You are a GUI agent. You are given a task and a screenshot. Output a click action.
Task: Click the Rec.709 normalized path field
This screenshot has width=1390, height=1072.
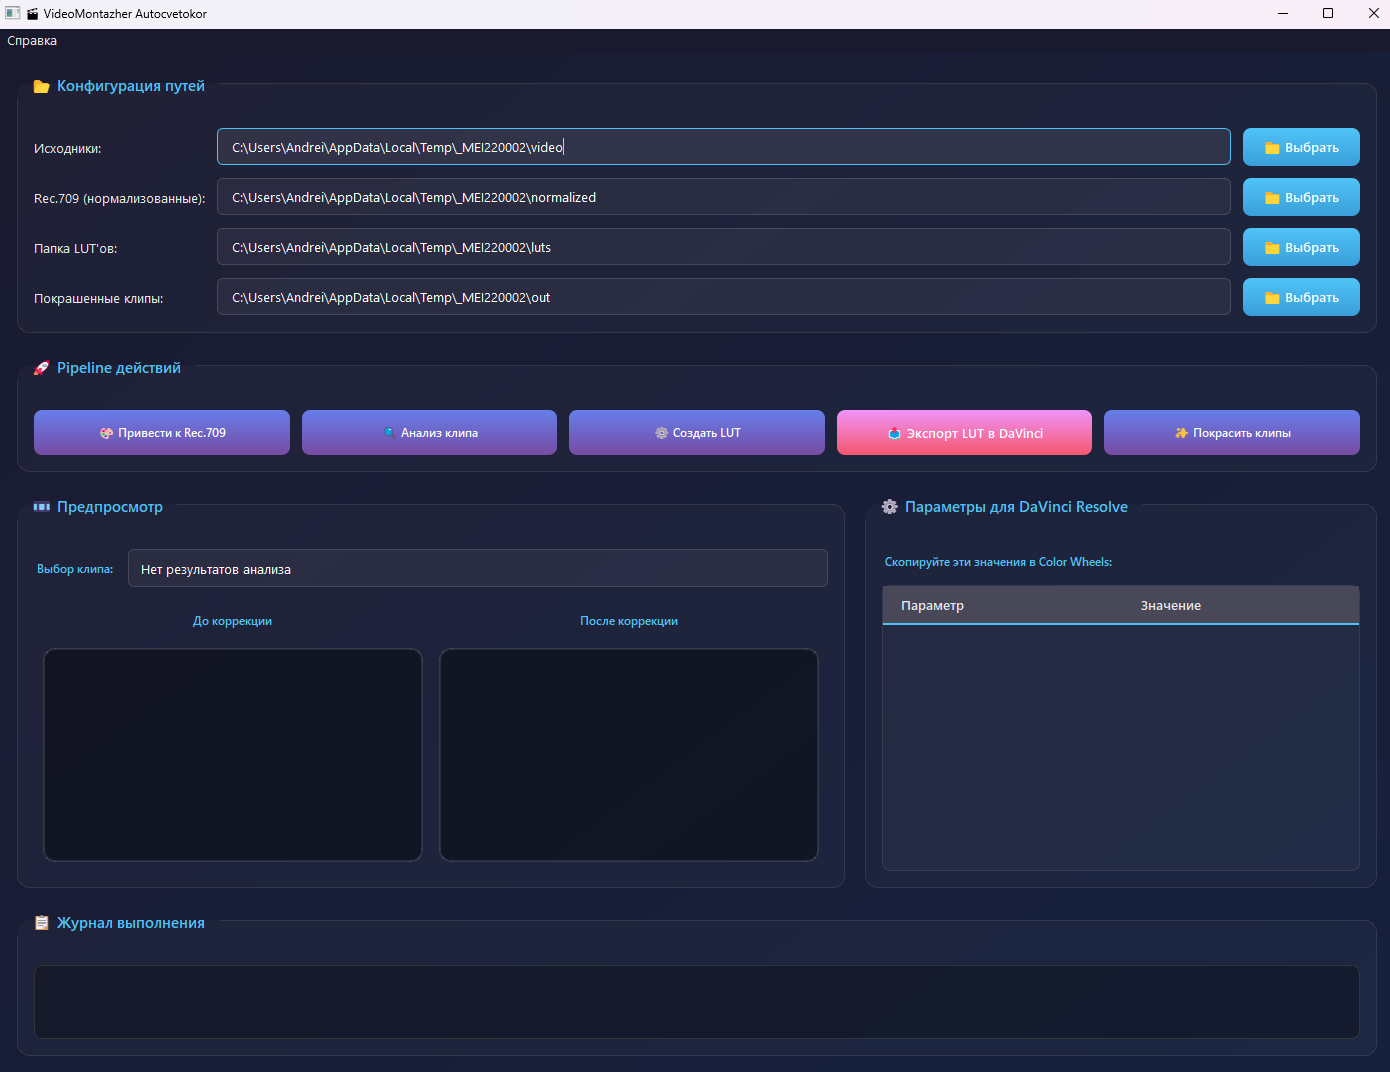click(x=723, y=197)
